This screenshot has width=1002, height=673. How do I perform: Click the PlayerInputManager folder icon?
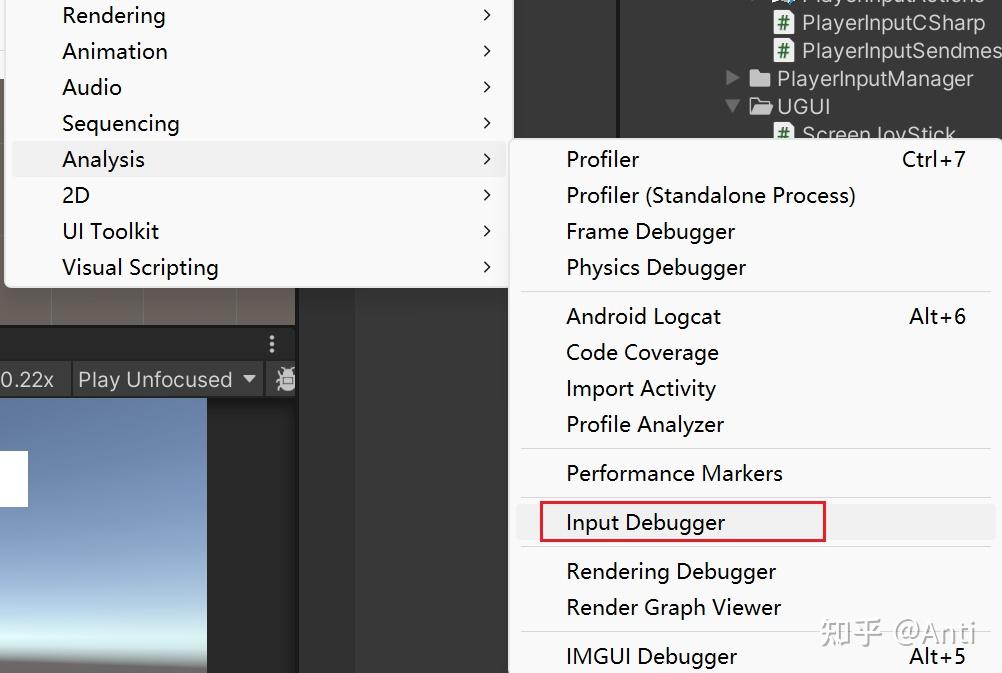tap(758, 78)
